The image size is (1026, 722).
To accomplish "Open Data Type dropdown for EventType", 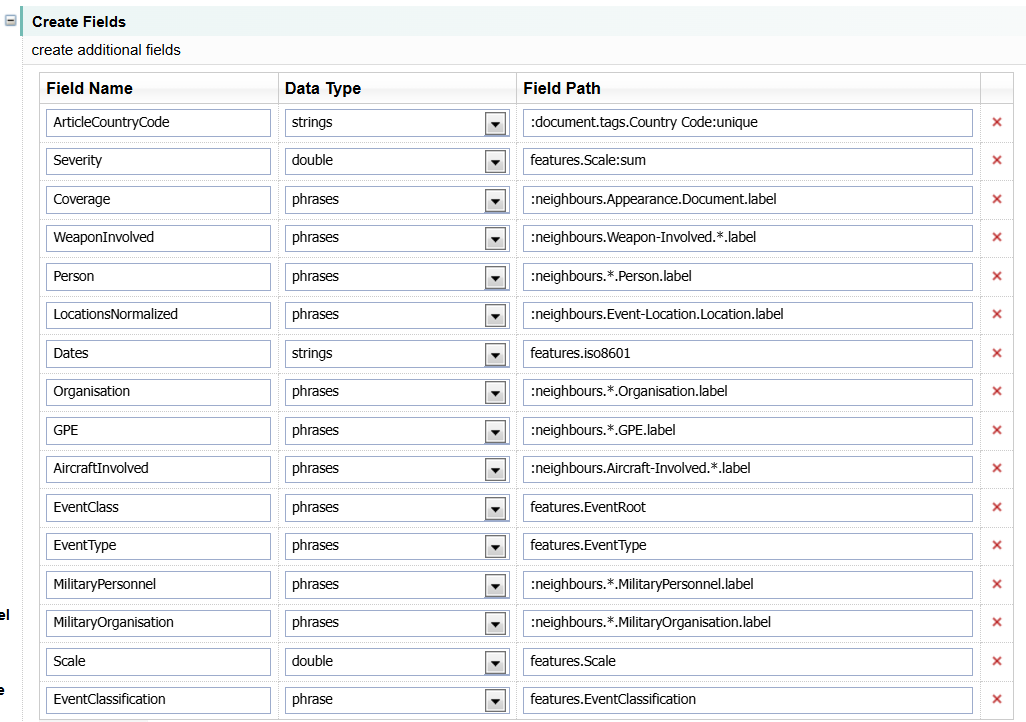I will [x=495, y=546].
